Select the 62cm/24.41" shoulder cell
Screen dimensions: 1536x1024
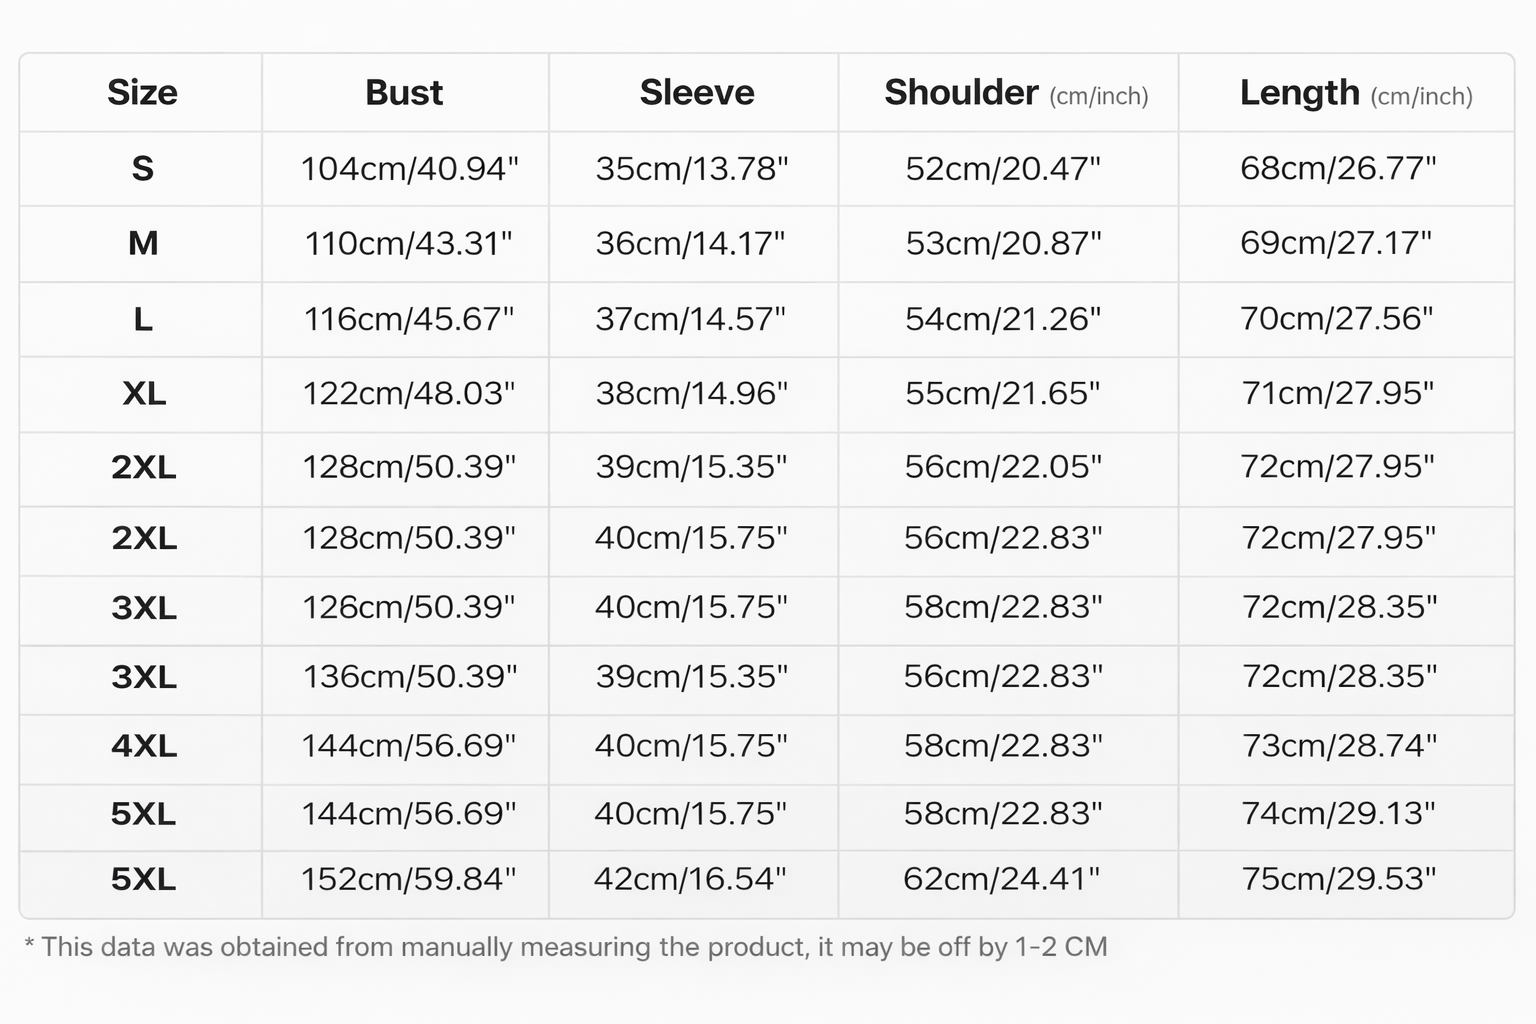click(x=1002, y=879)
